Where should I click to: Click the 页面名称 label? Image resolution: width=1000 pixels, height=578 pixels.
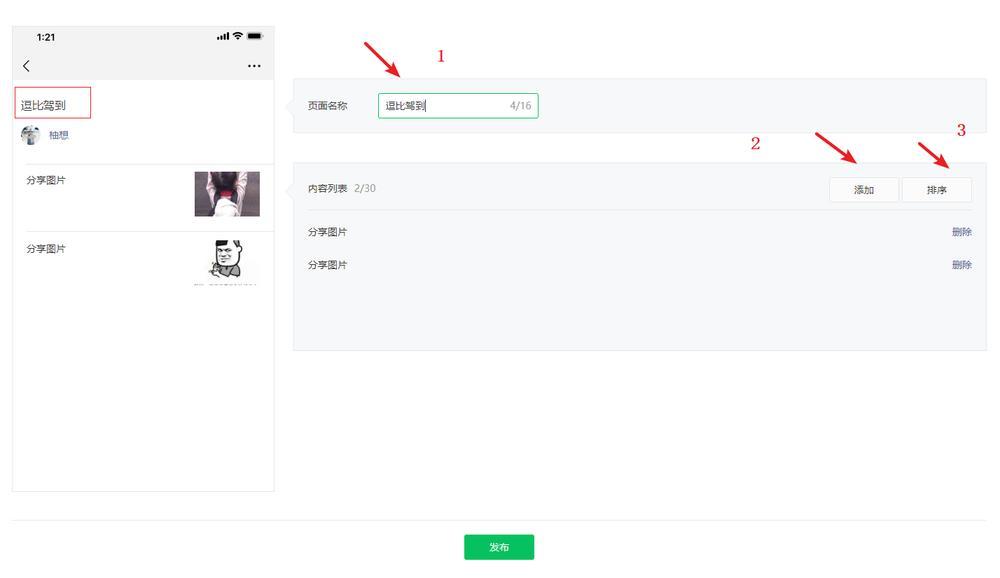pyautogui.click(x=327, y=106)
